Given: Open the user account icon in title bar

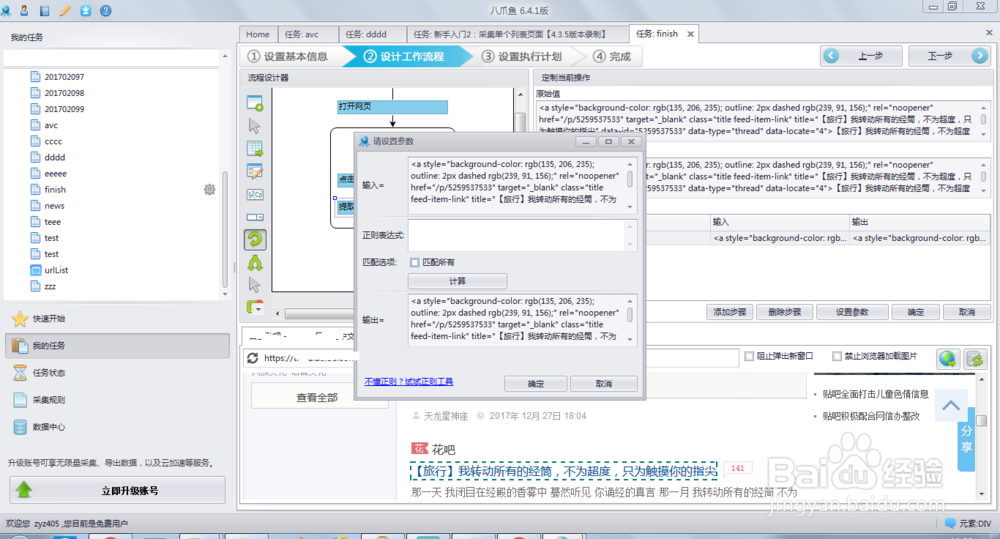Looking at the screenshot, I should [x=24, y=10].
